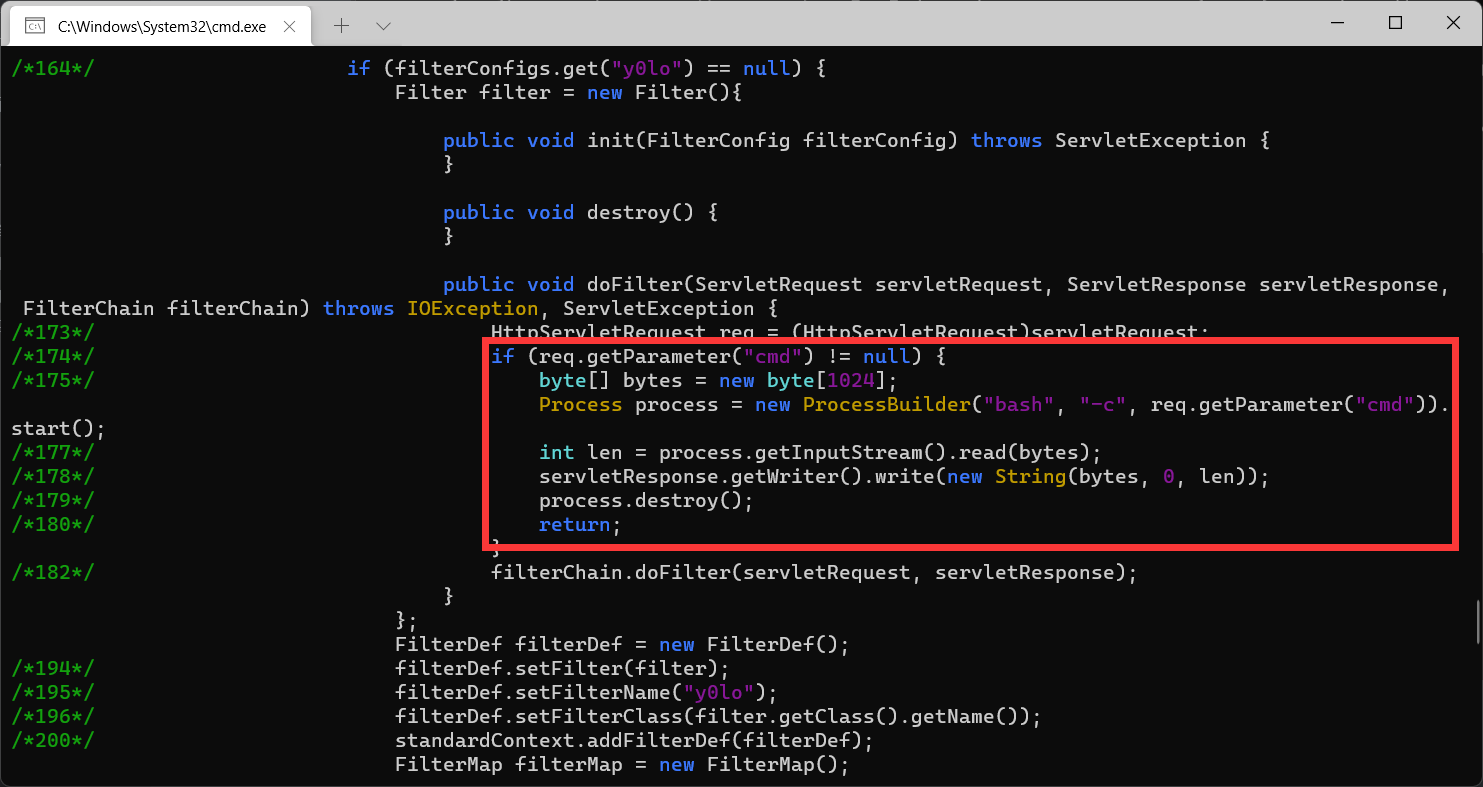Click the doFilter(ServletRequest servletRequest method line

946,285
